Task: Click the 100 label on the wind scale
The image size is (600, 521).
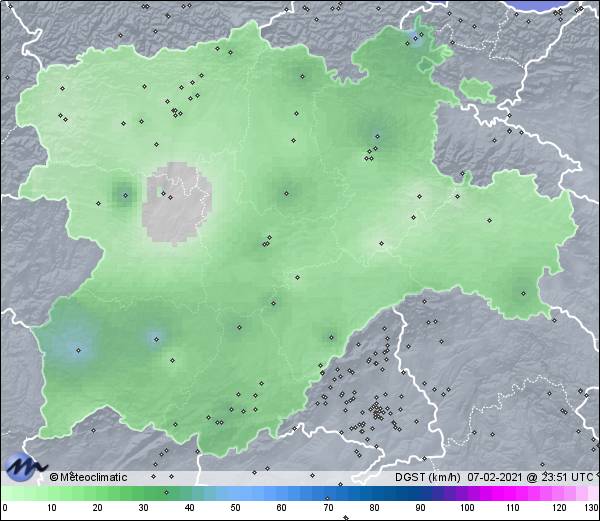Action: click(x=467, y=508)
